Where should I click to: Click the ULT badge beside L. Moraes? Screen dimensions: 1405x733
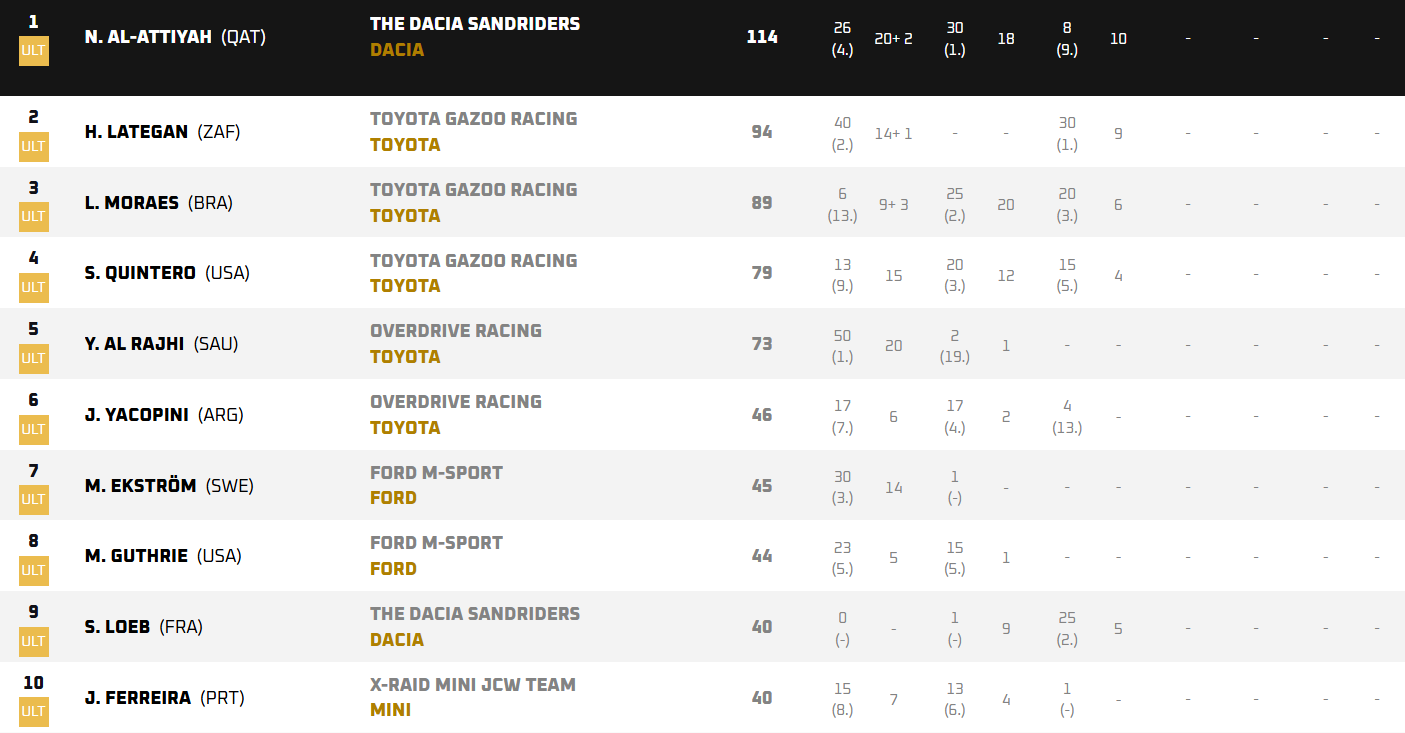[33, 216]
